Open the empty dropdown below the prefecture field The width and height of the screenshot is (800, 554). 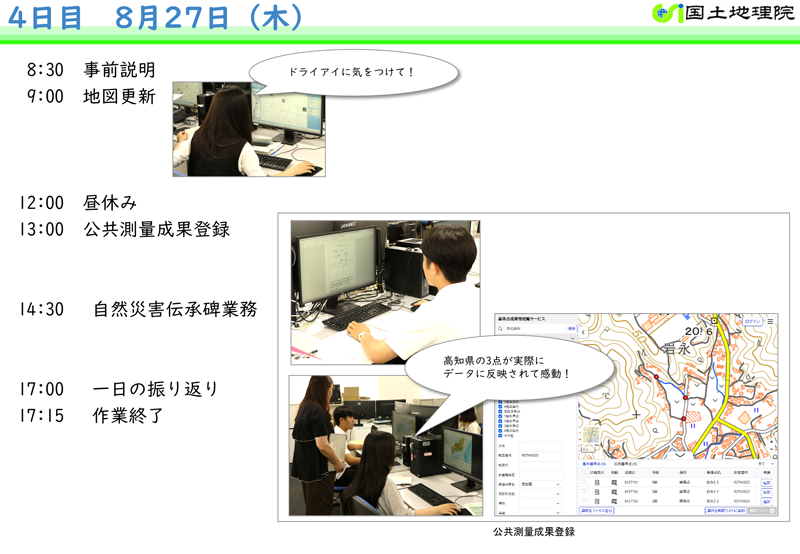click(541, 494)
